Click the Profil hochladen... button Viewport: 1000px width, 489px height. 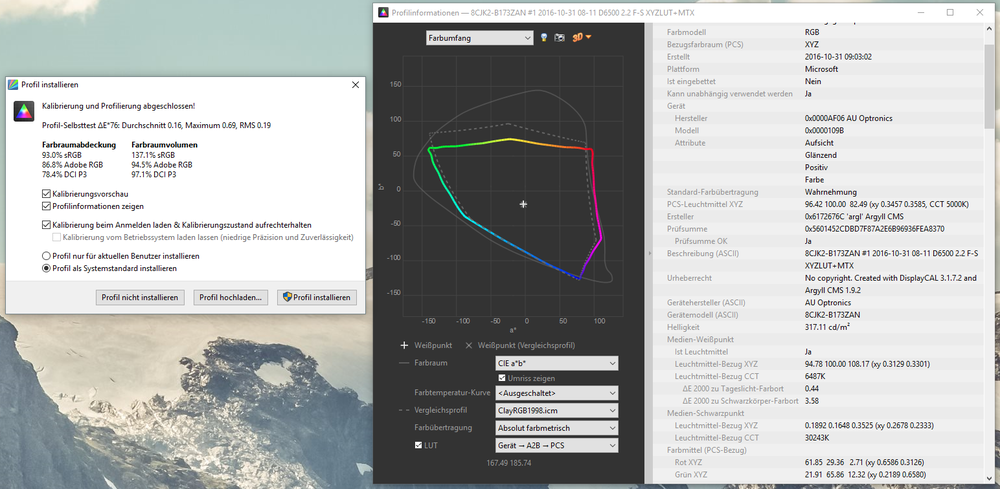[x=230, y=297]
